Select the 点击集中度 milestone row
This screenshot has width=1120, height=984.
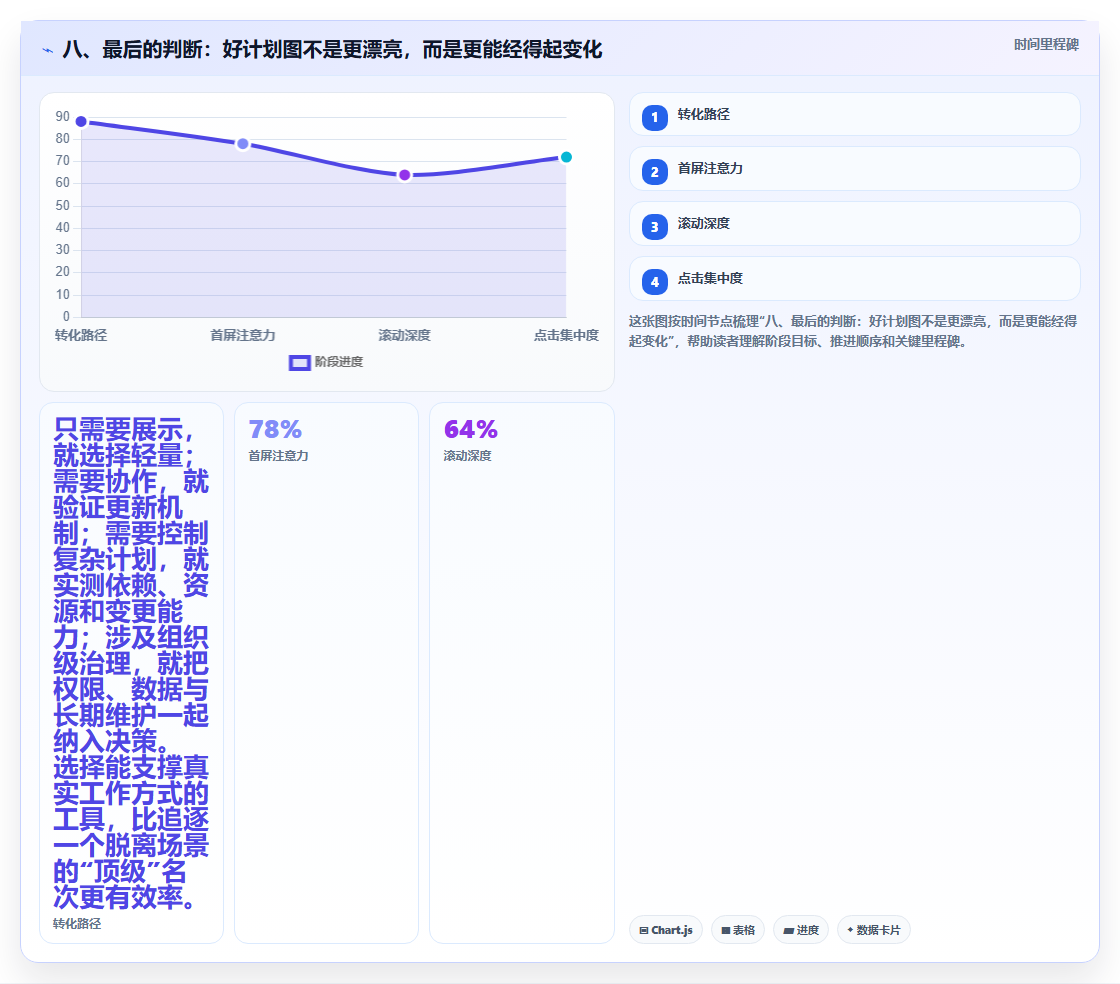[x=854, y=278]
